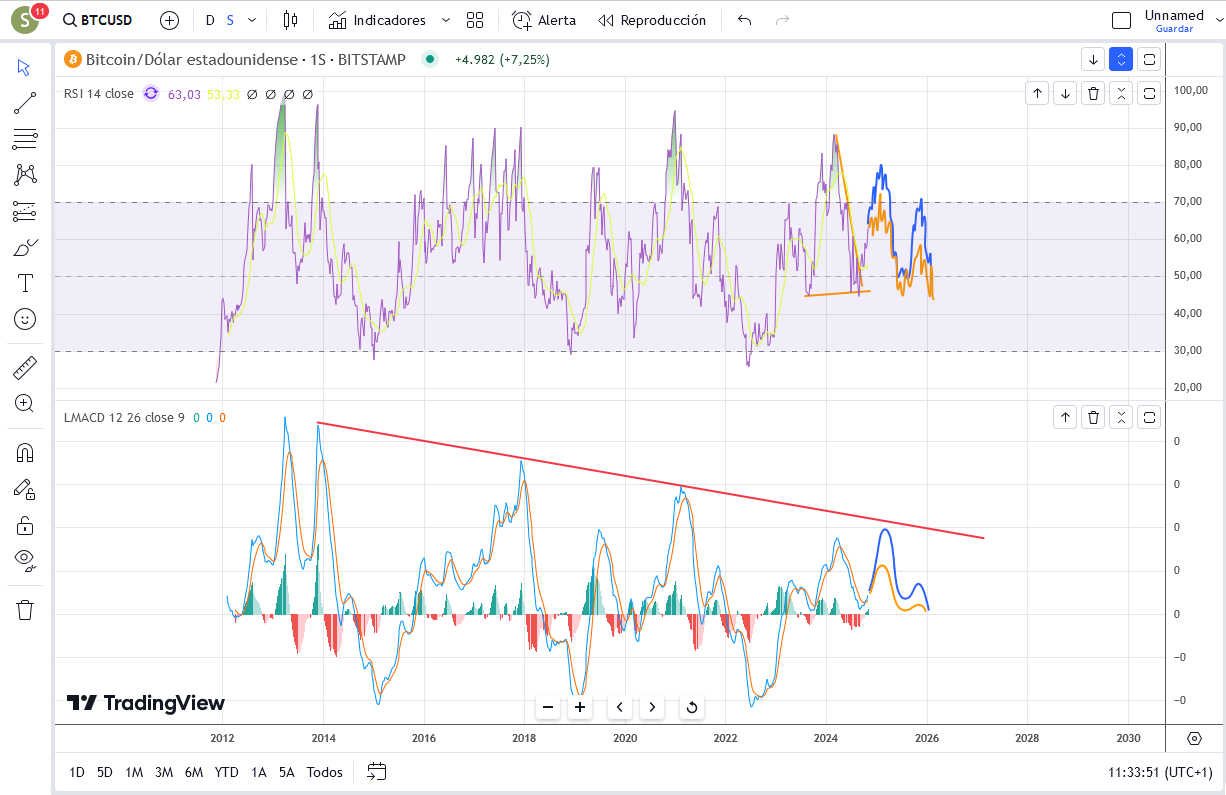Select the 5D date range
1226x795 pixels.
105,772
